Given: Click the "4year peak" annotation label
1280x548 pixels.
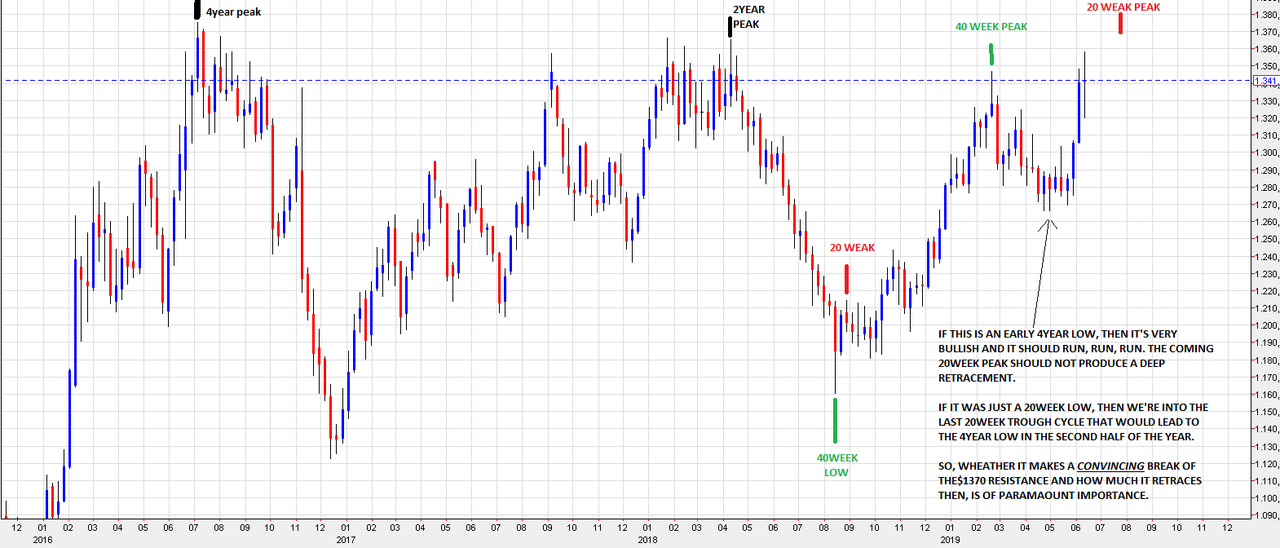Looking at the screenshot, I should point(233,12).
